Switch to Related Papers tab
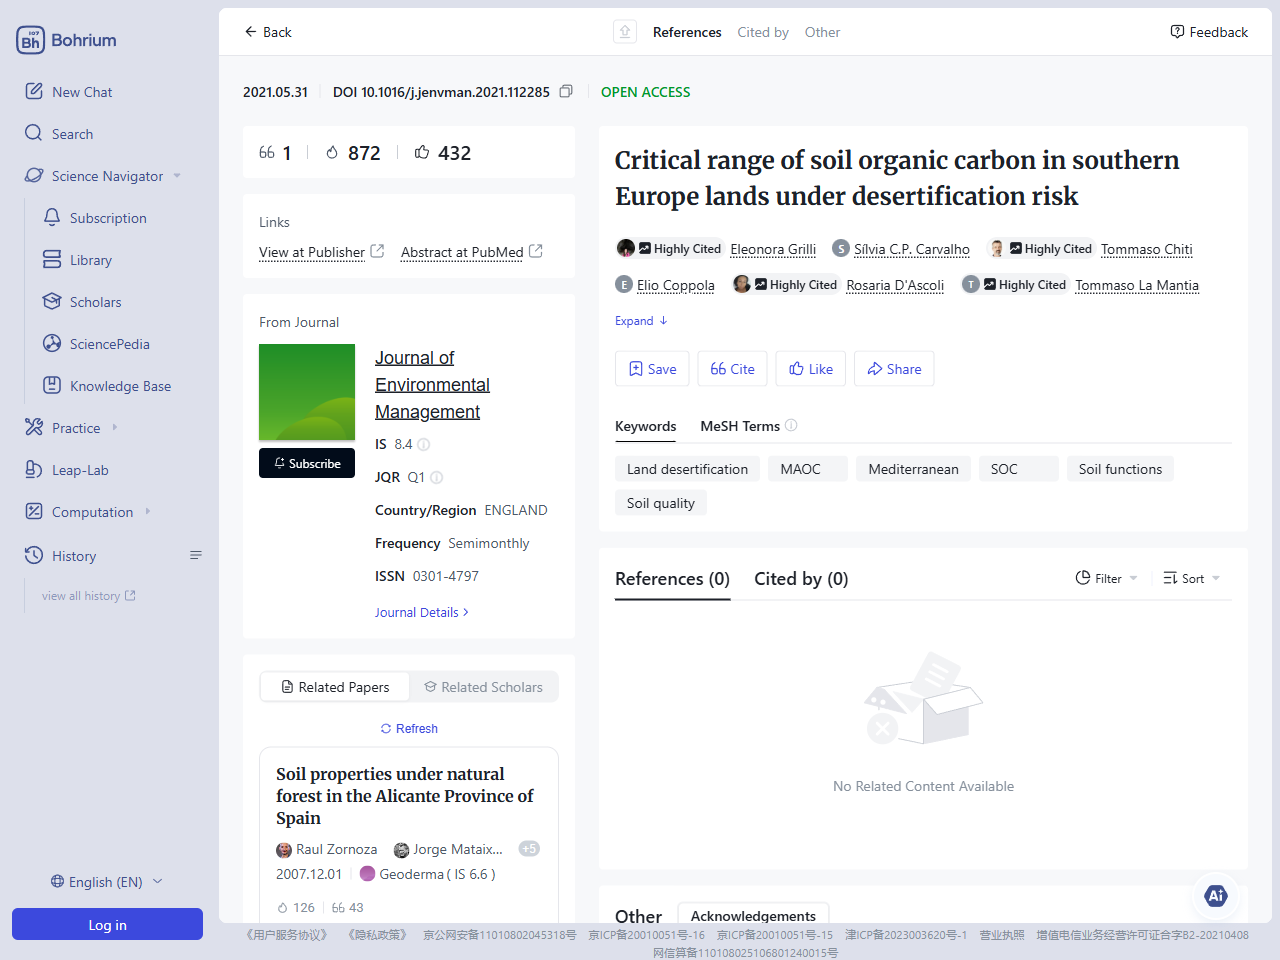 [x=335, y=687]
